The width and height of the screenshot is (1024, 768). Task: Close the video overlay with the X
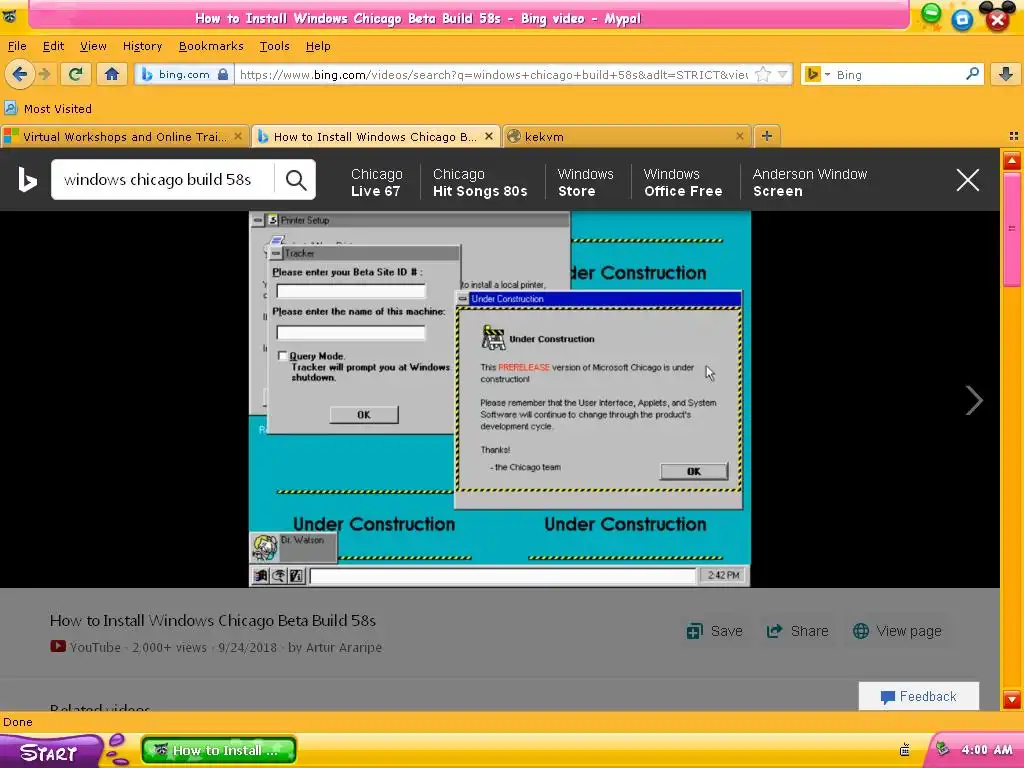968,180
